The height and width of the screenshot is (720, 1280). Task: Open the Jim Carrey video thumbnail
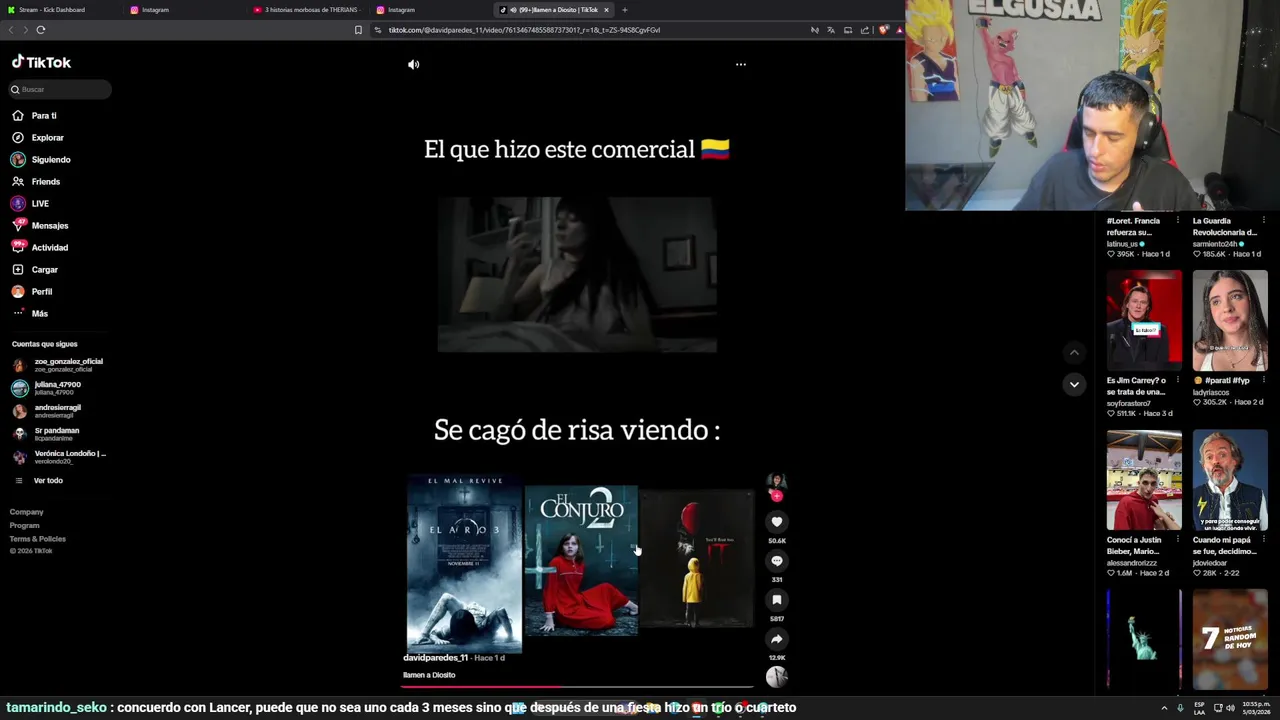(1144, 320)
